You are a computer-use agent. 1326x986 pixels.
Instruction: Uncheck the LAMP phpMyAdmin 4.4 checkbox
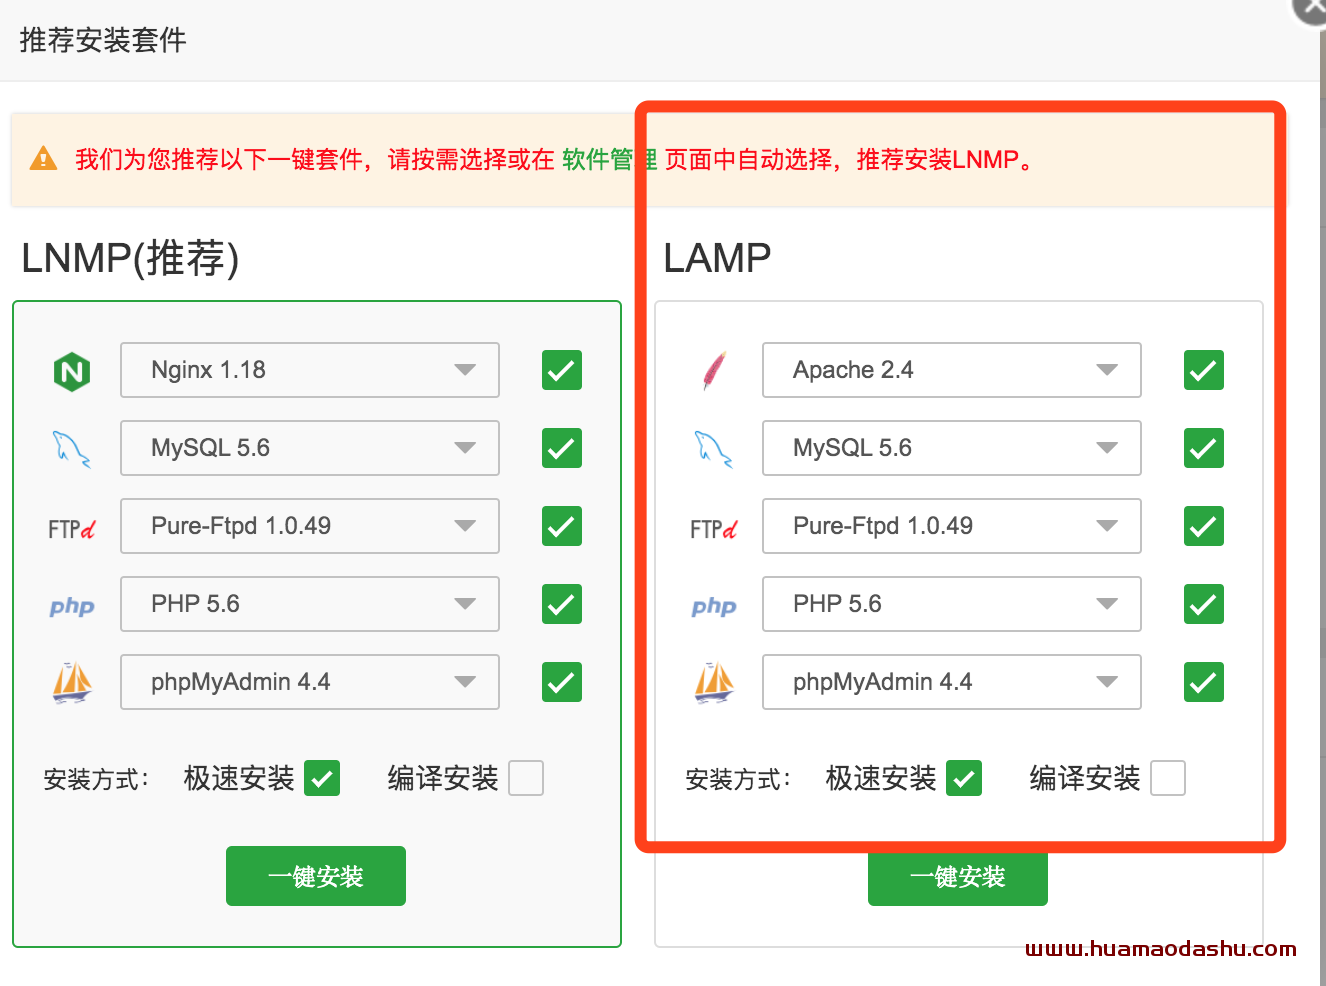pos(1204,682)
